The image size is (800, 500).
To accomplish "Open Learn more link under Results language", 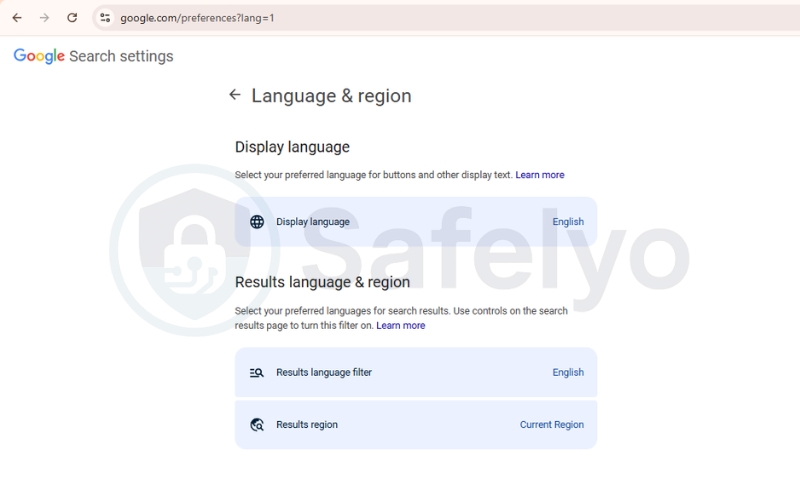I will point(401,326).
